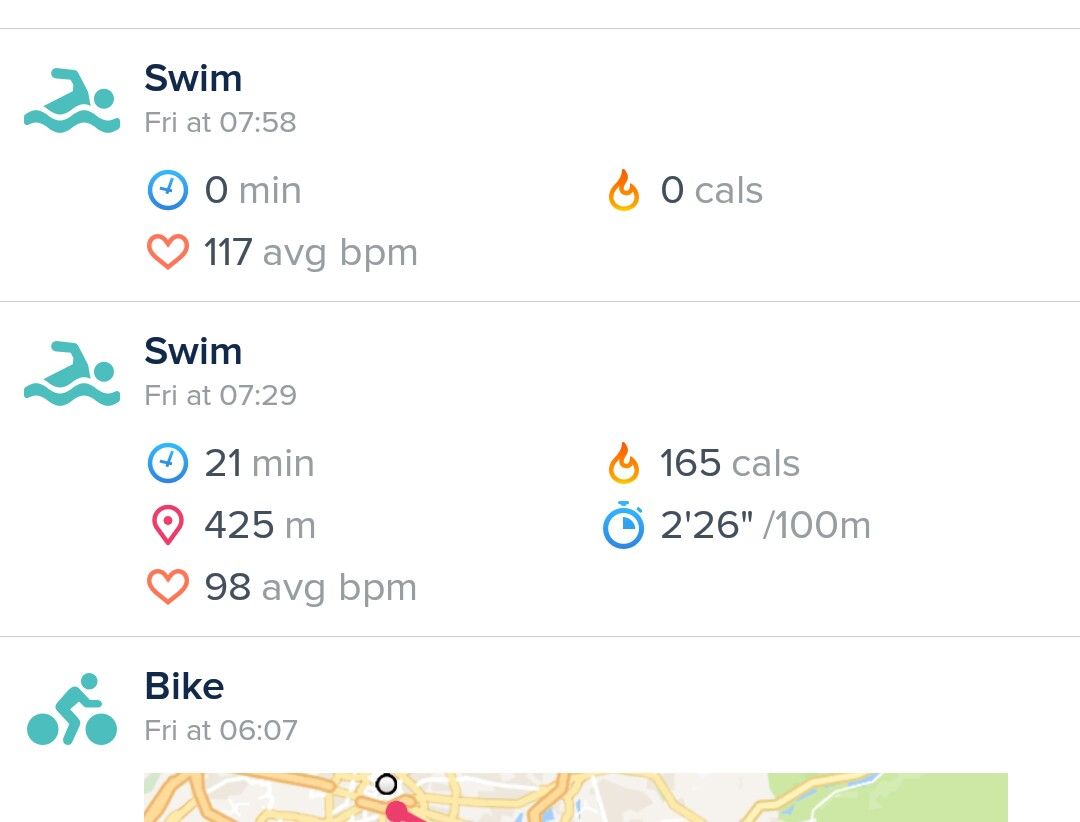Click the Bike activity icon

pos(71,706)
